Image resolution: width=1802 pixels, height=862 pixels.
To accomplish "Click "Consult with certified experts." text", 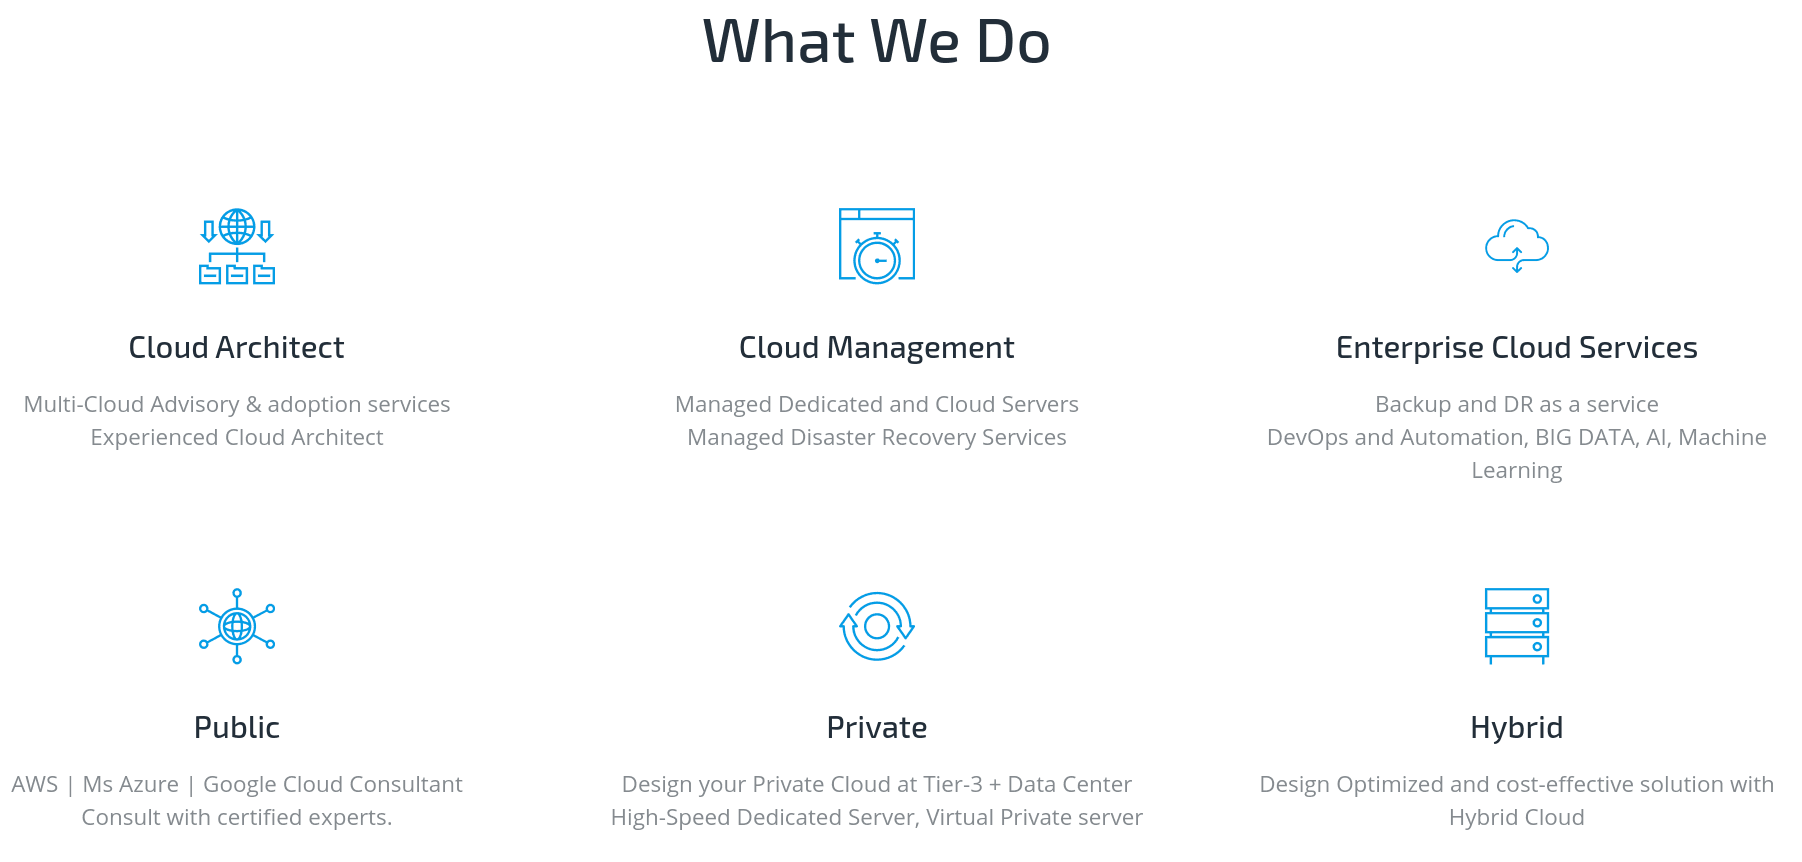I will pyautogui.click(x=237, y=817).
